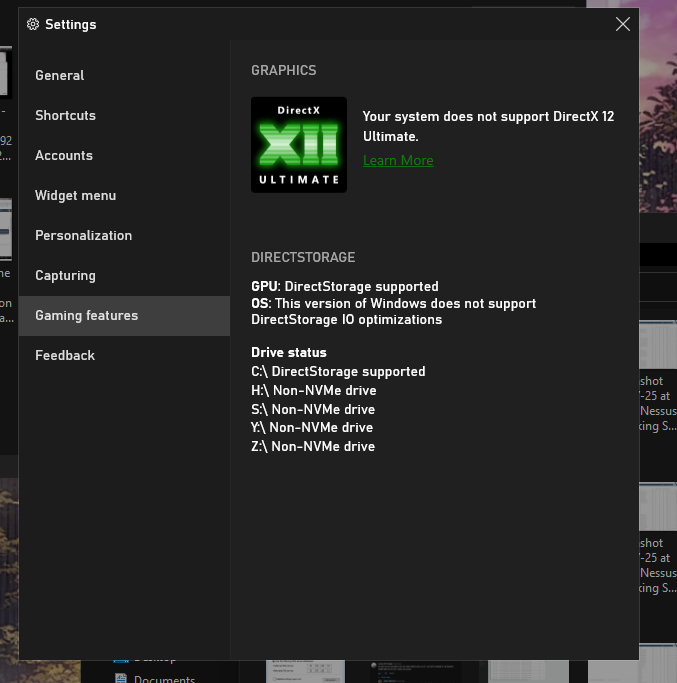The width and height of the screenshot is (677, 683).
Task: Click the Drive status heading
Action: pyautogui.click(x=289, y=352)
